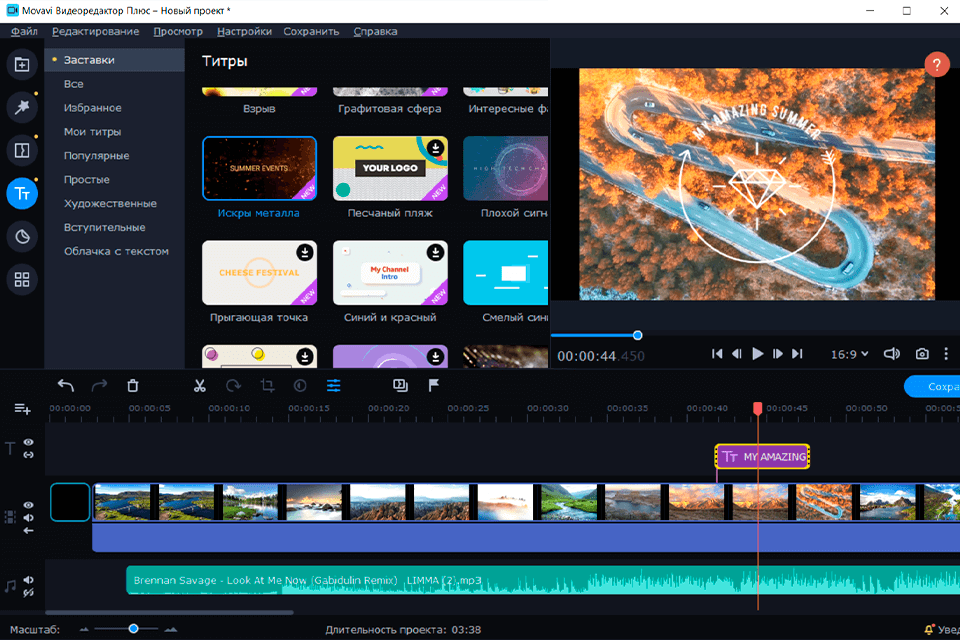Open the Stickers clock-shaped sidebar icon

[x=22, y=237]
